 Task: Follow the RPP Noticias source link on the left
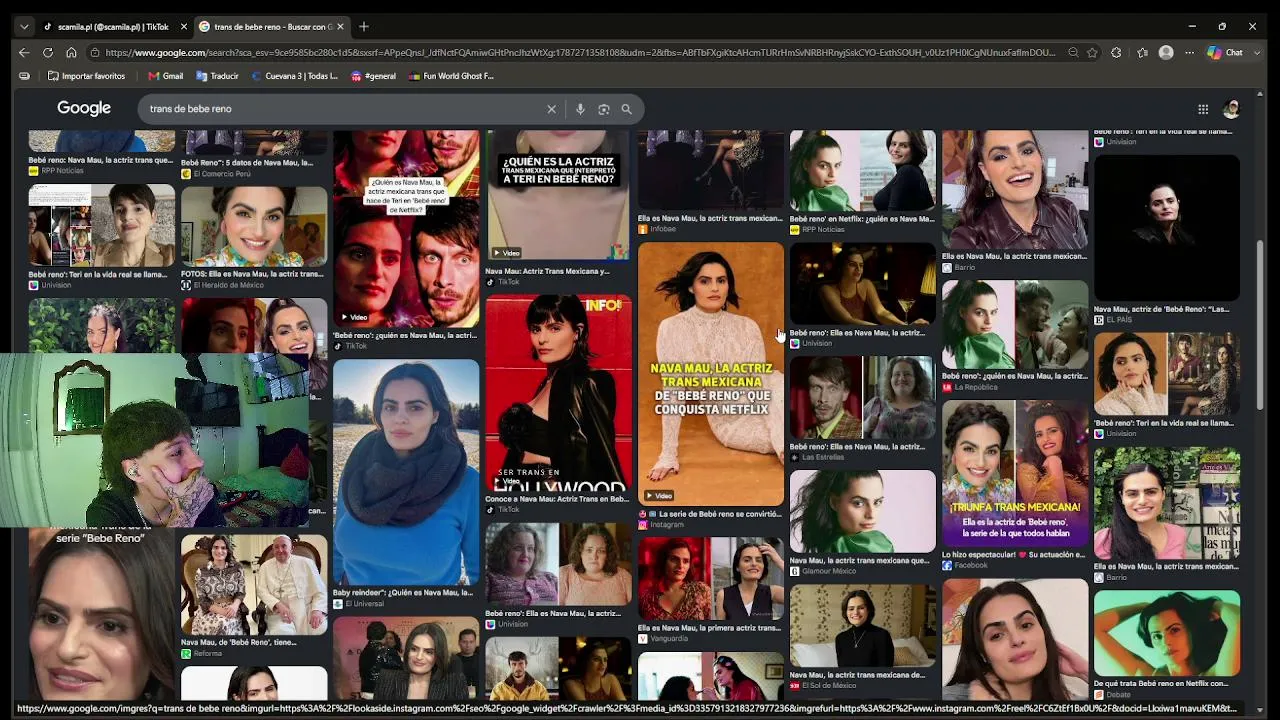62,171
